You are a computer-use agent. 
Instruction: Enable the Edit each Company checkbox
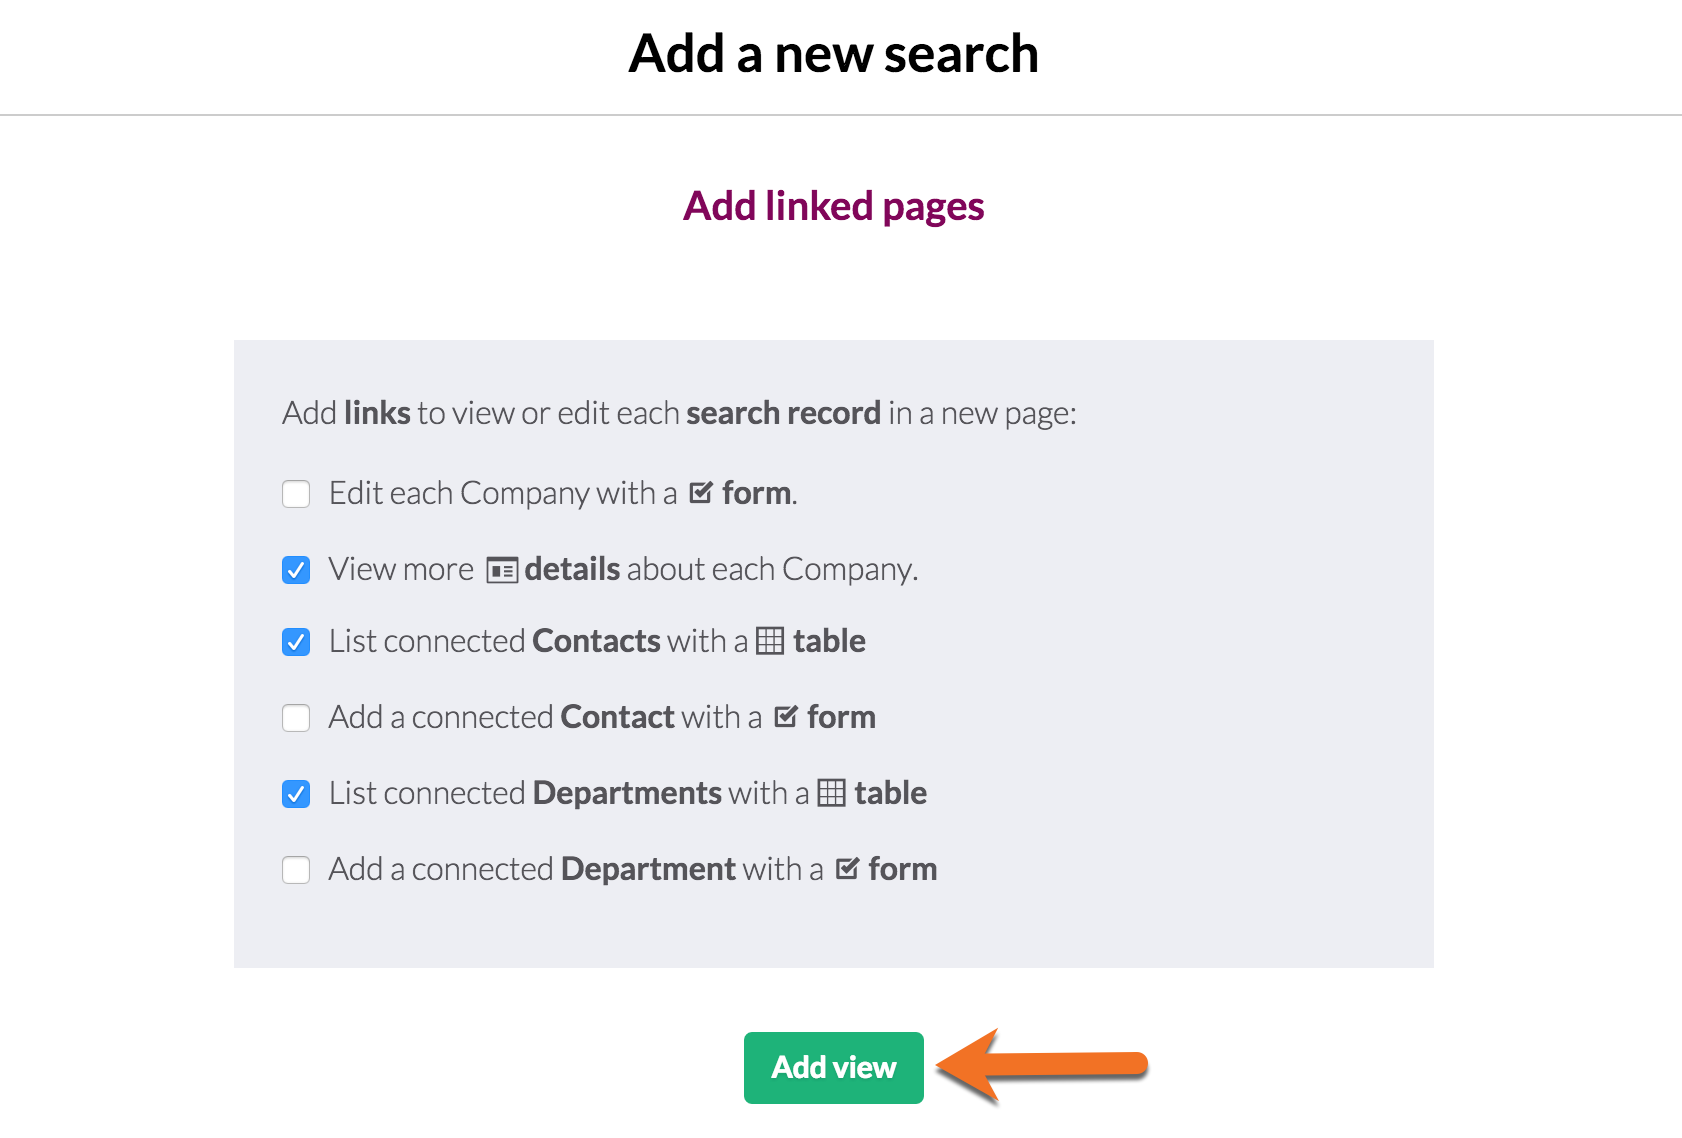296,494
